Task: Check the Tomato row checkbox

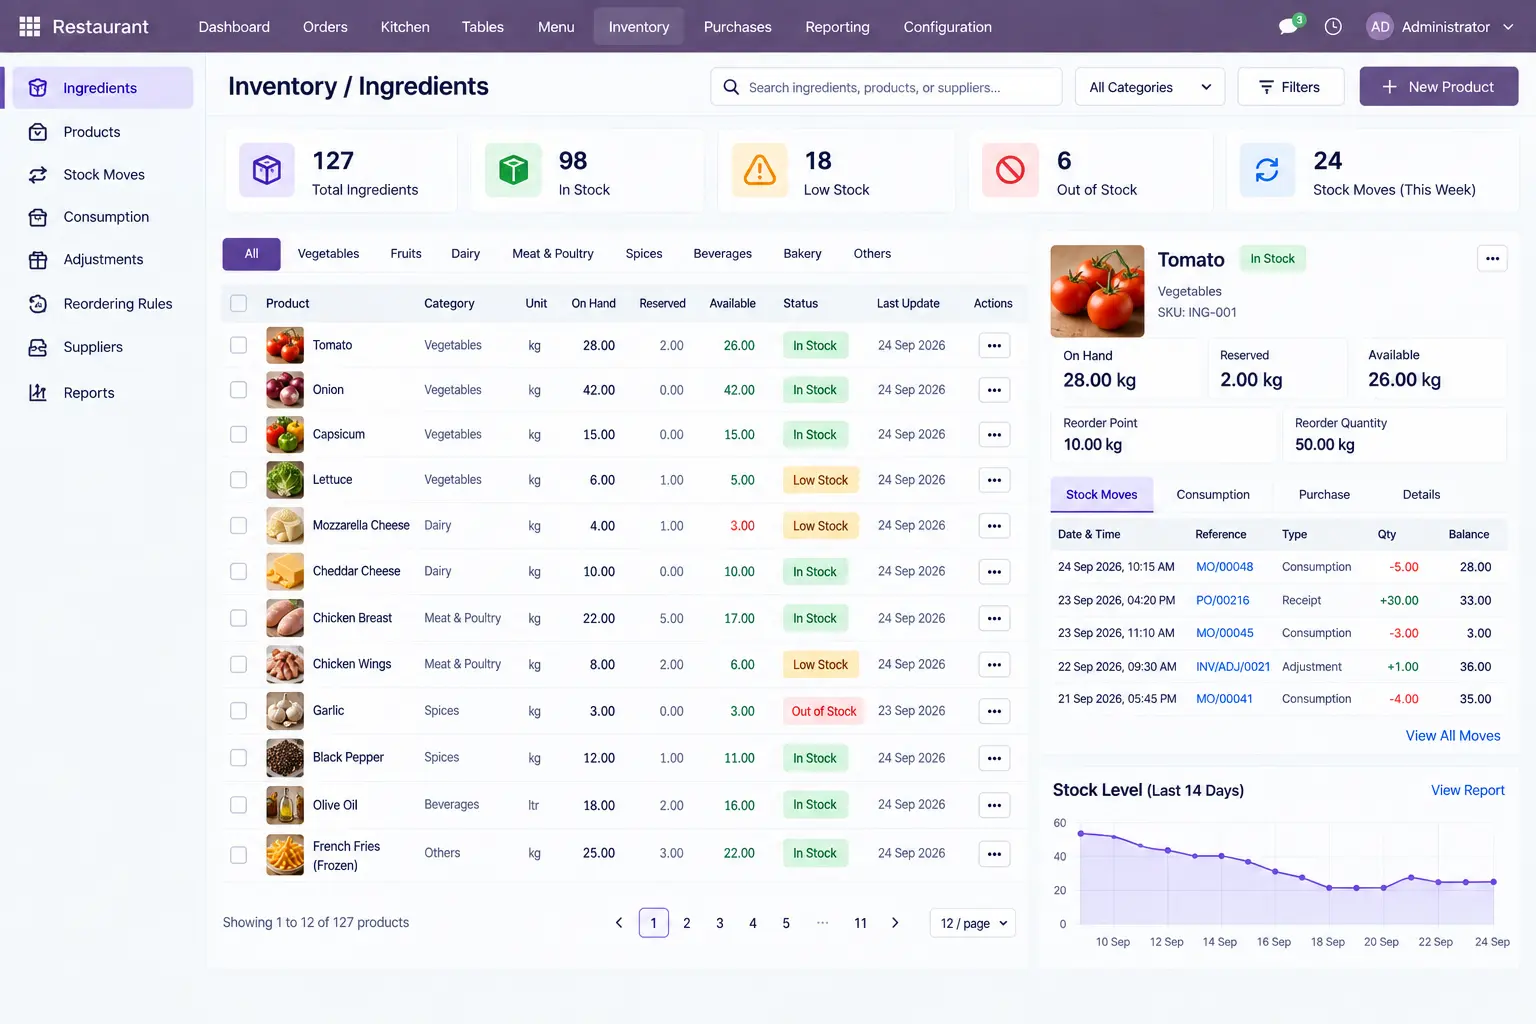Action: [x=238, y=345]
